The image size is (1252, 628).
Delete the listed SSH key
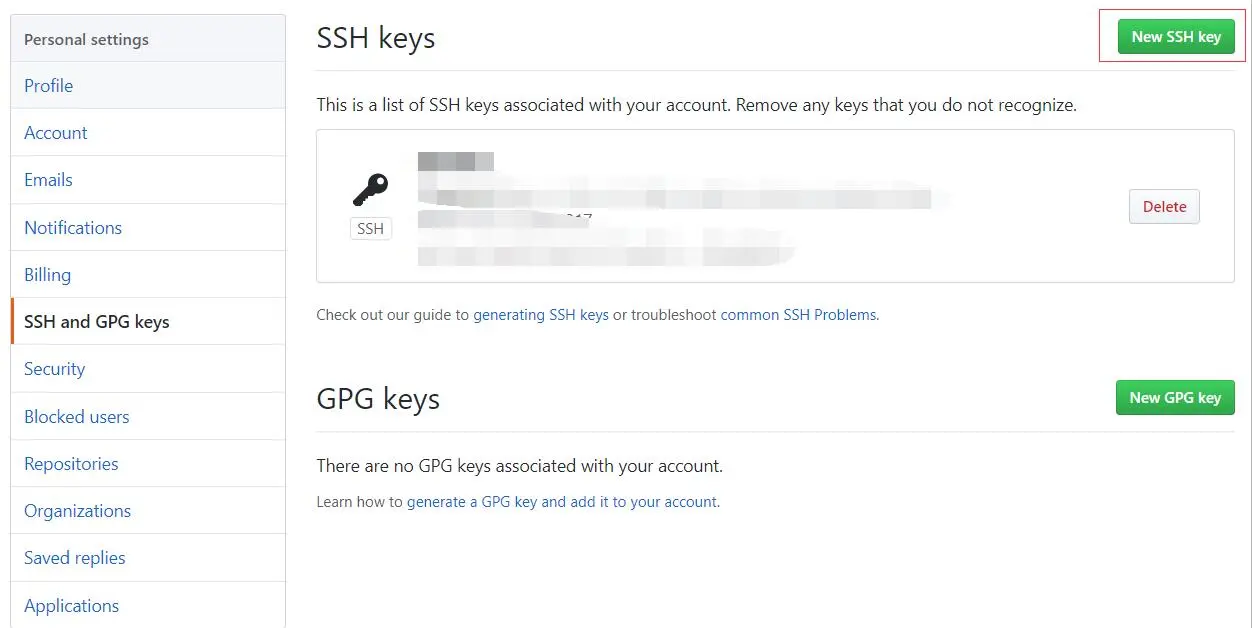(1164, 207)
